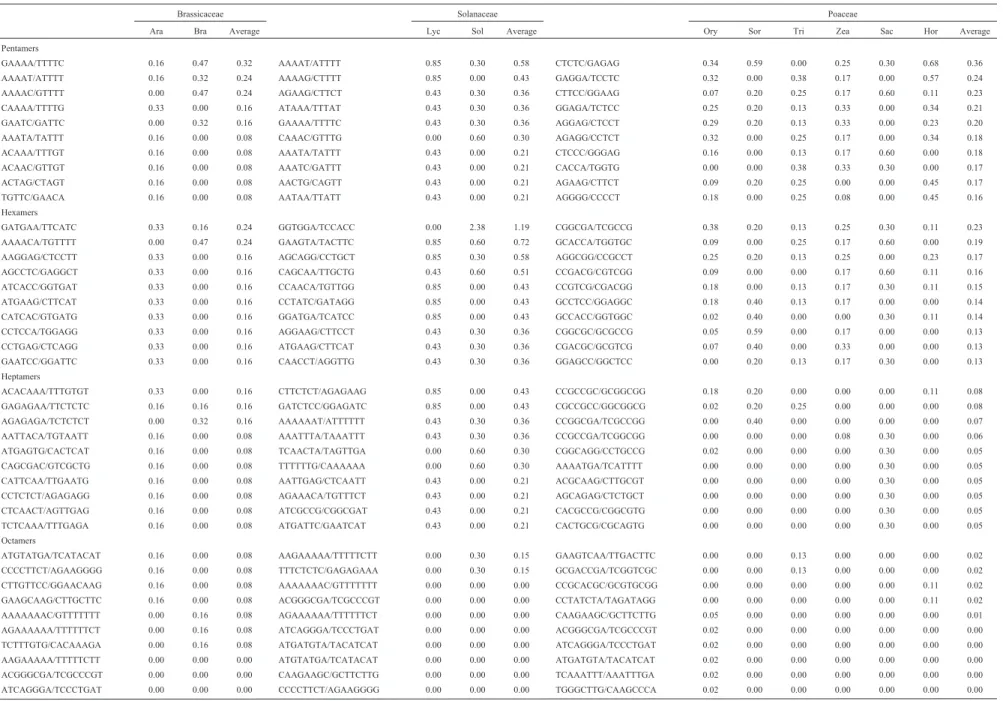Select the GGAGCC/GGCTCC hexamer cell

594,361
